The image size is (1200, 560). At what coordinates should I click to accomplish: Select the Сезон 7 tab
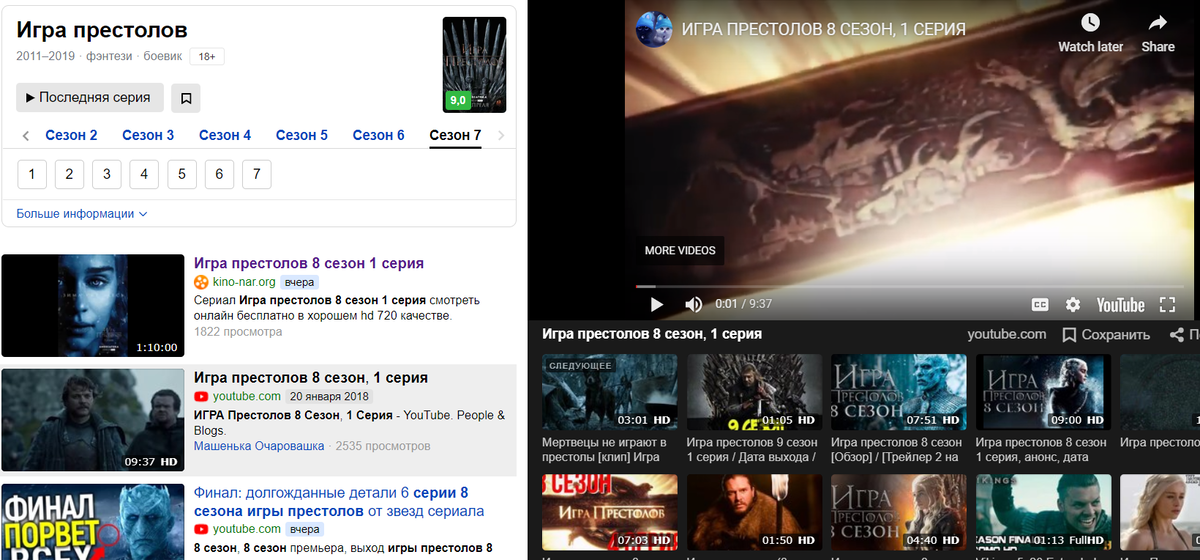(x=455, y=135)
